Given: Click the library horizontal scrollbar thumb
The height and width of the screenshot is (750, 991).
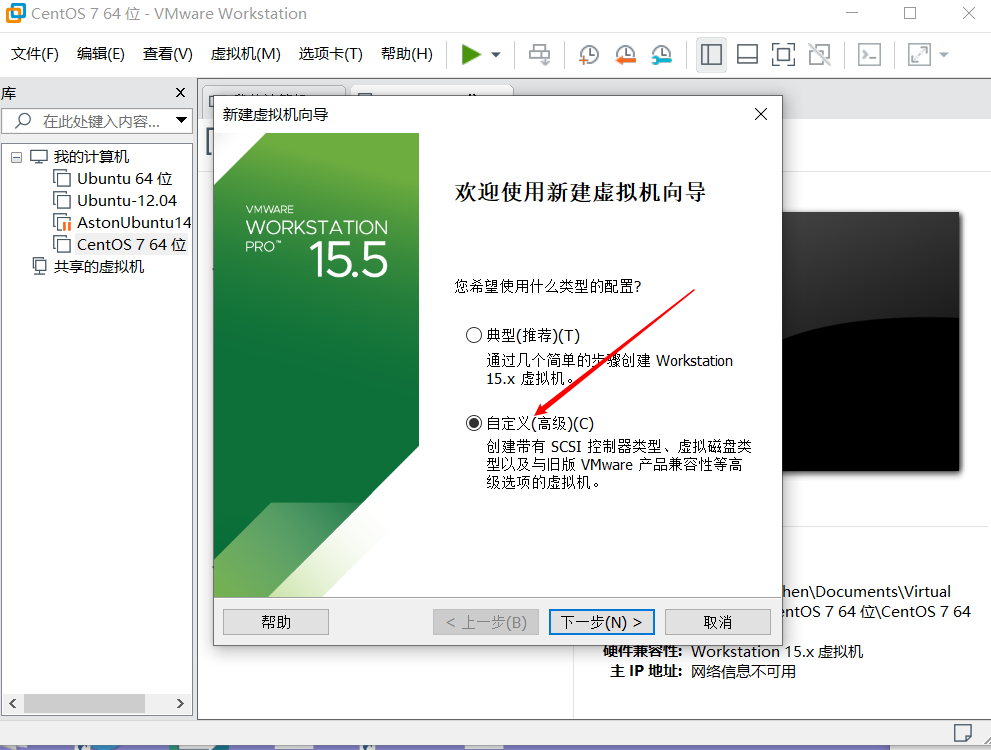Looking at the screenshot, I should [84, 703].
